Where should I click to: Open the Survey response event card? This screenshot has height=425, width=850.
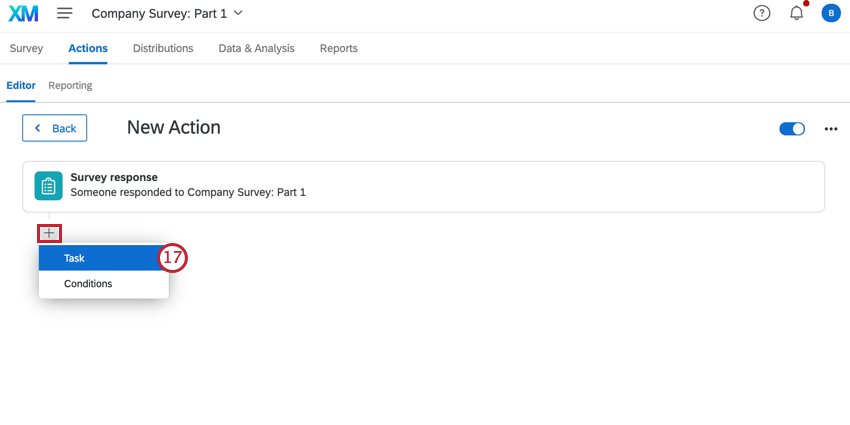pos(423,186)
